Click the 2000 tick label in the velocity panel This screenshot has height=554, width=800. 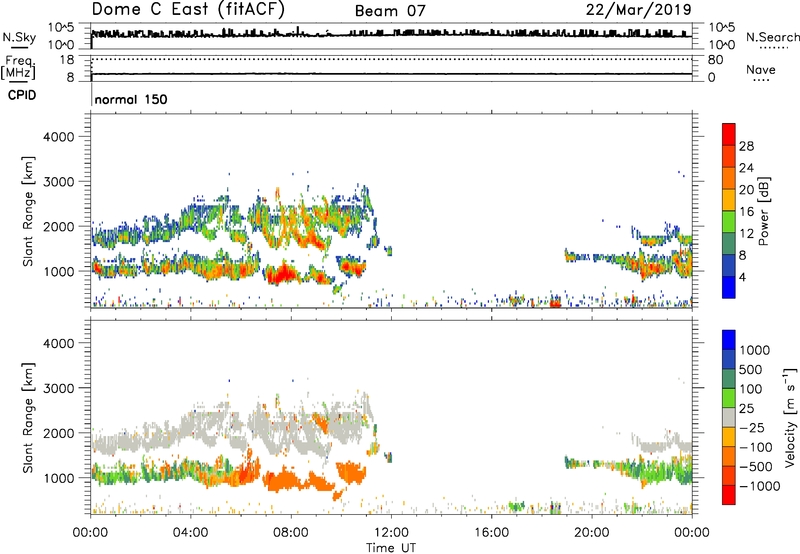pos(58,433)
